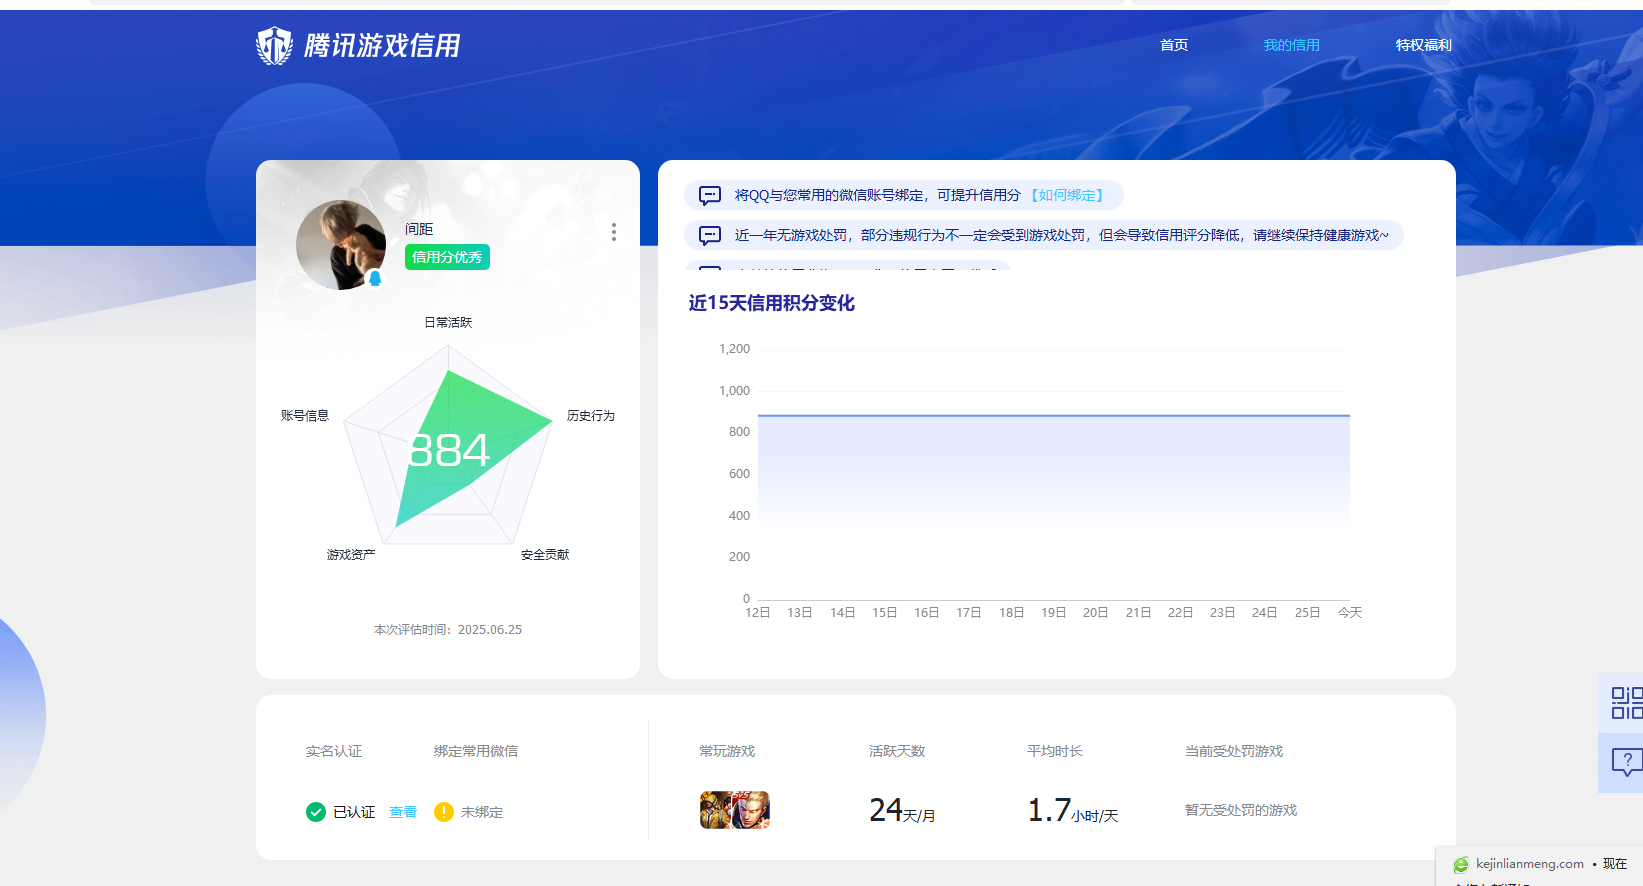Click the chat icon beside QQ binding tip
Viewport: 1643px width, 886px height.
710,195
